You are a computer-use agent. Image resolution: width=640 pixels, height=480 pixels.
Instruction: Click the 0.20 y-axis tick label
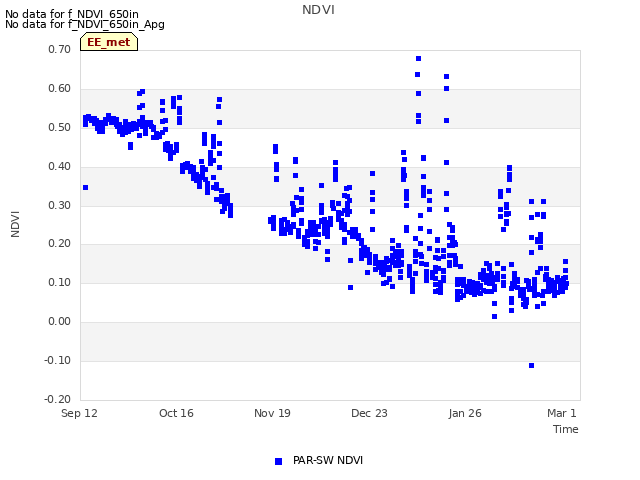point(60,244)
